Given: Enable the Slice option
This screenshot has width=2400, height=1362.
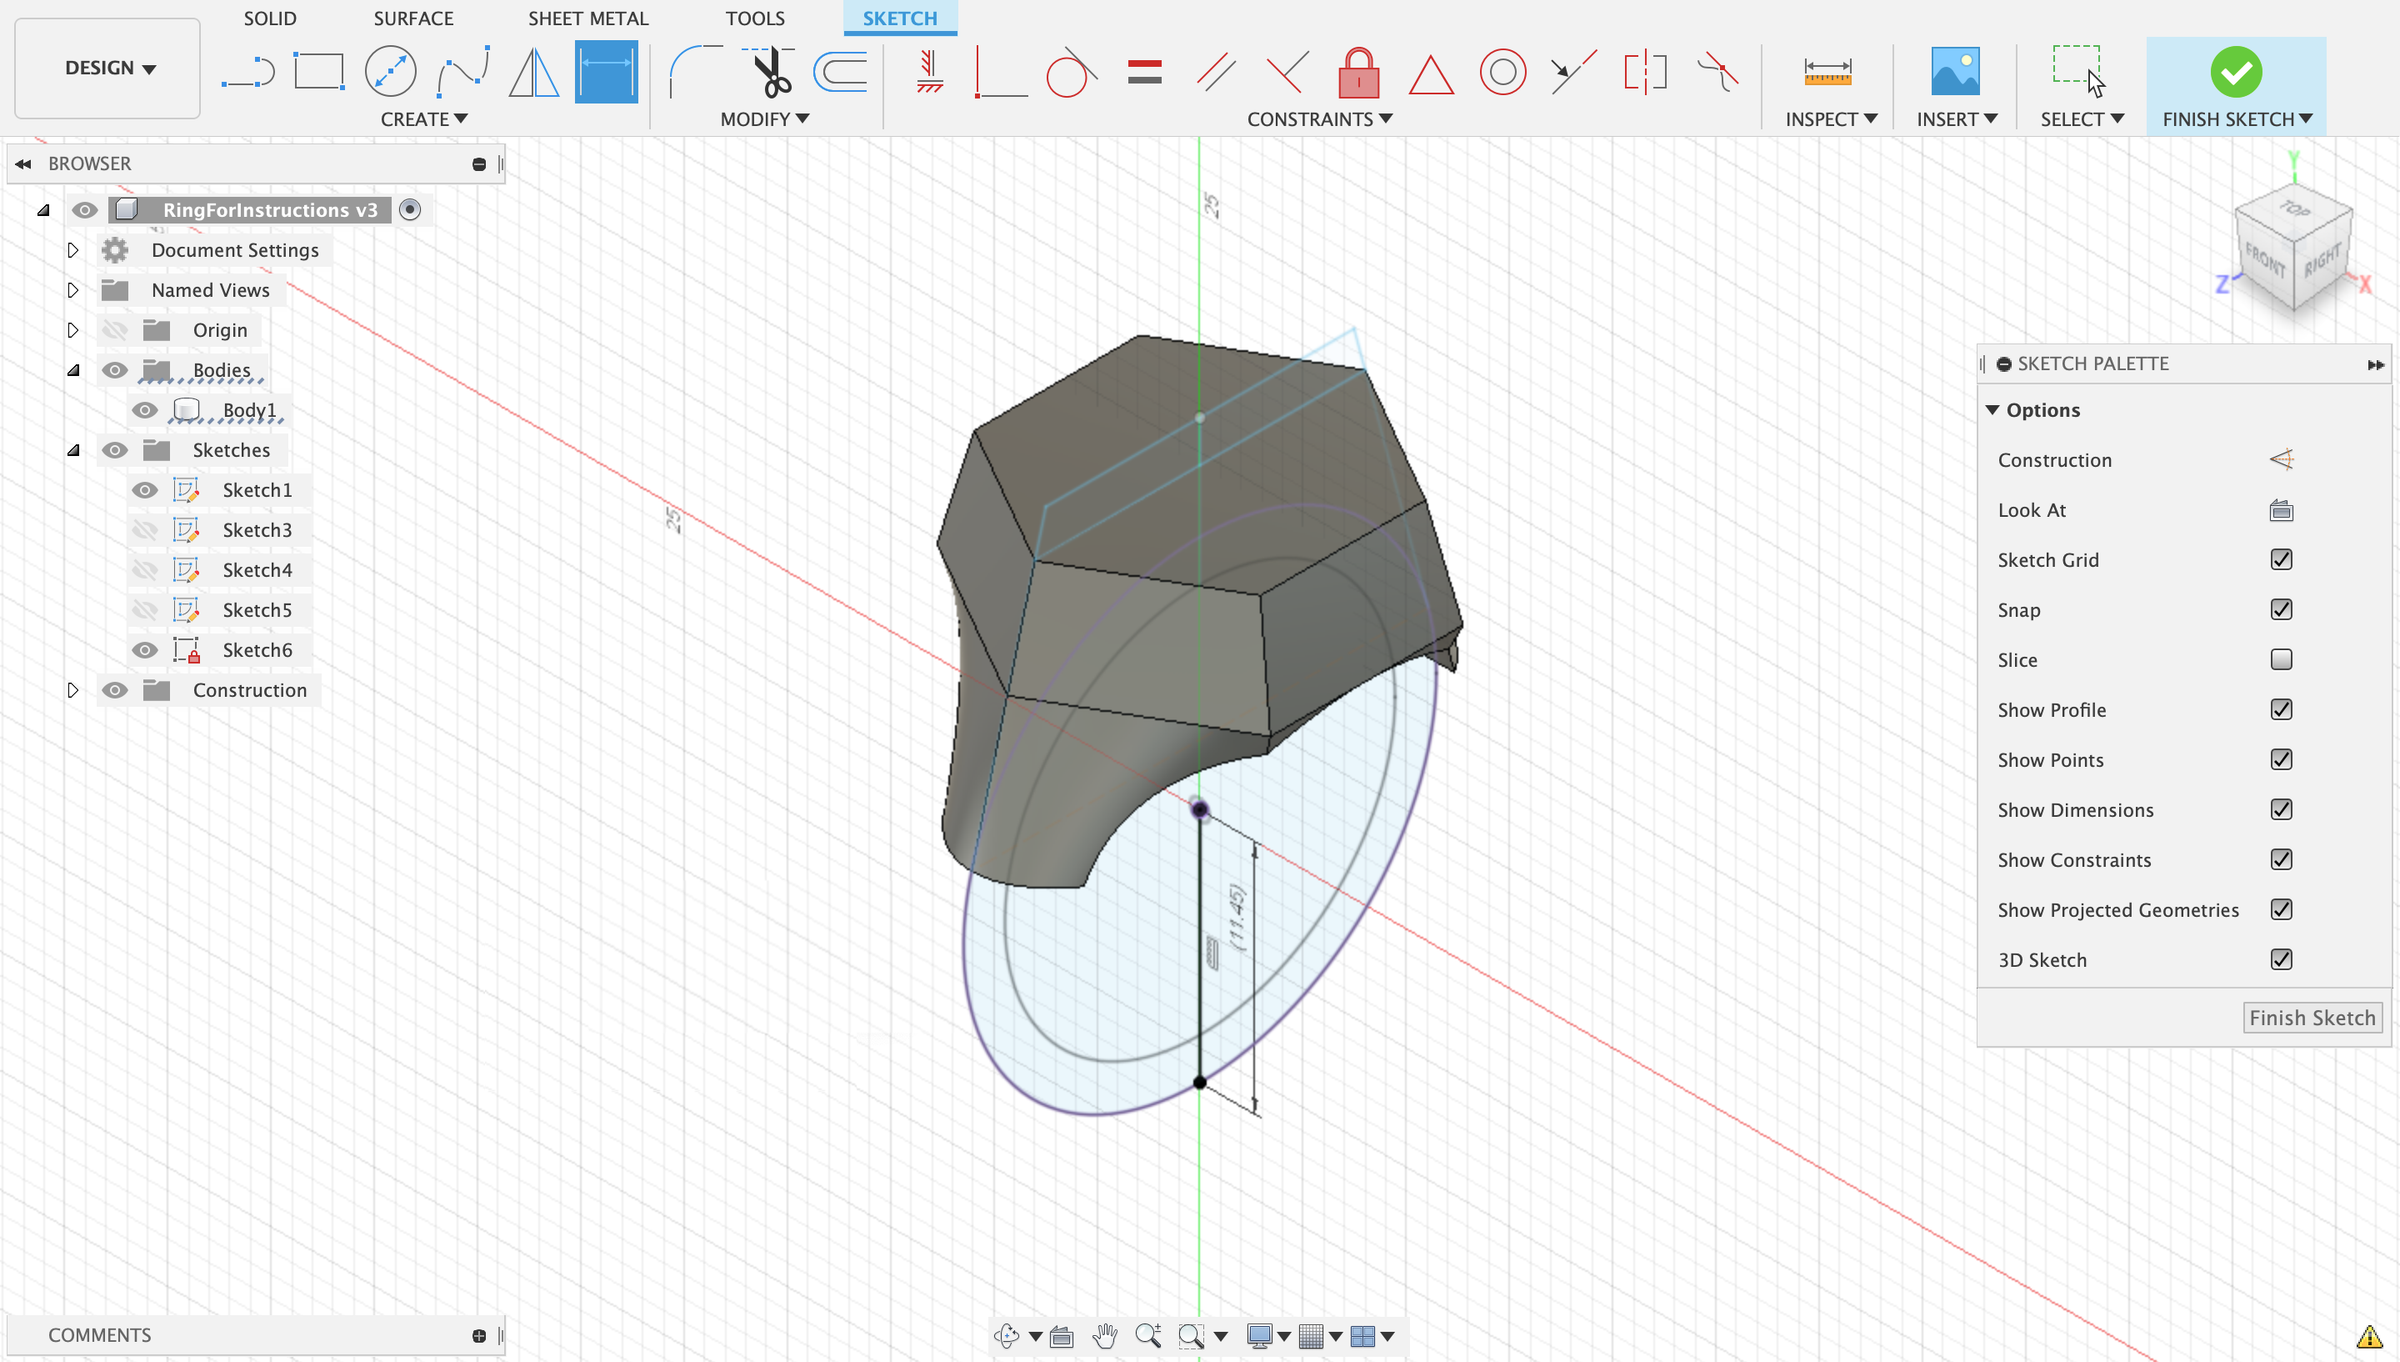Looking at the screenshot, I should click(x=2280, y=659).
